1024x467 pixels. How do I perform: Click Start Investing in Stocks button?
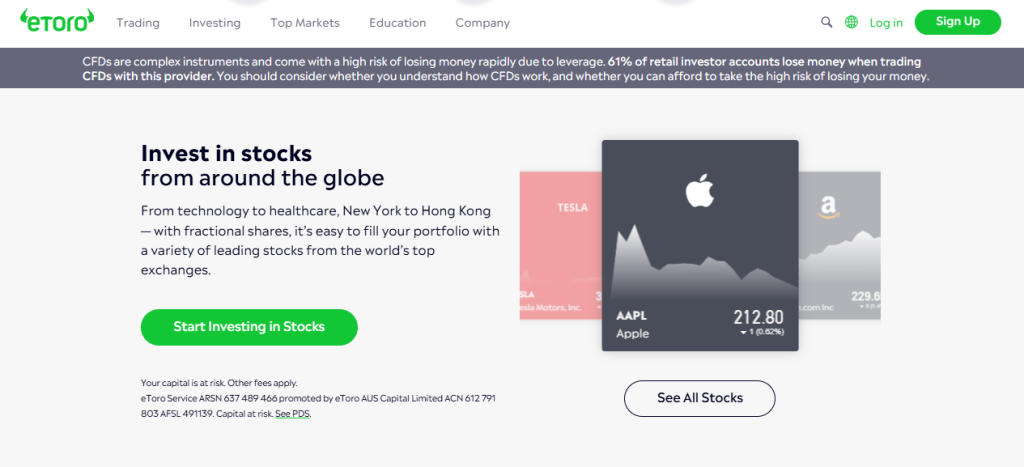[x=249, y=327]
